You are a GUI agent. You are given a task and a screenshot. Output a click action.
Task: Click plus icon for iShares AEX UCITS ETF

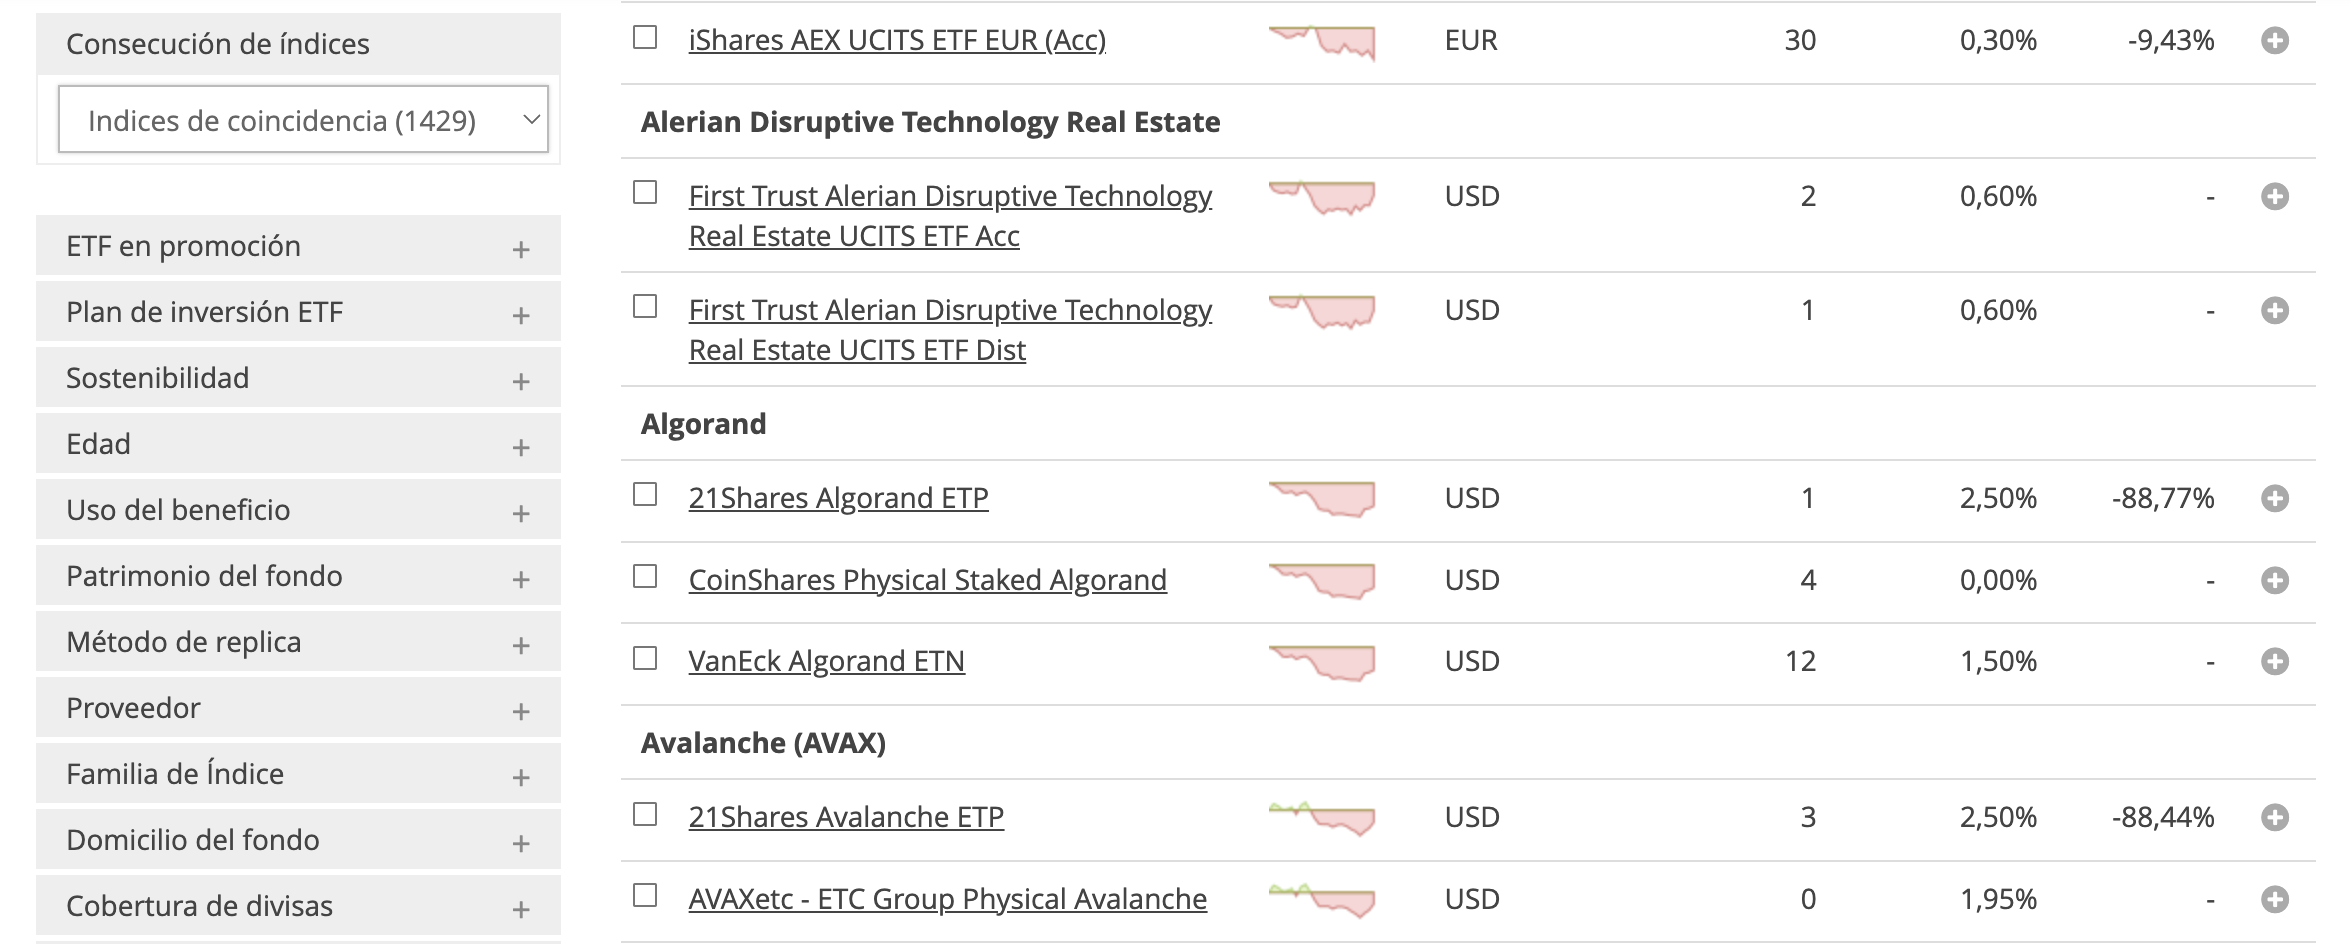(2275, 41)
